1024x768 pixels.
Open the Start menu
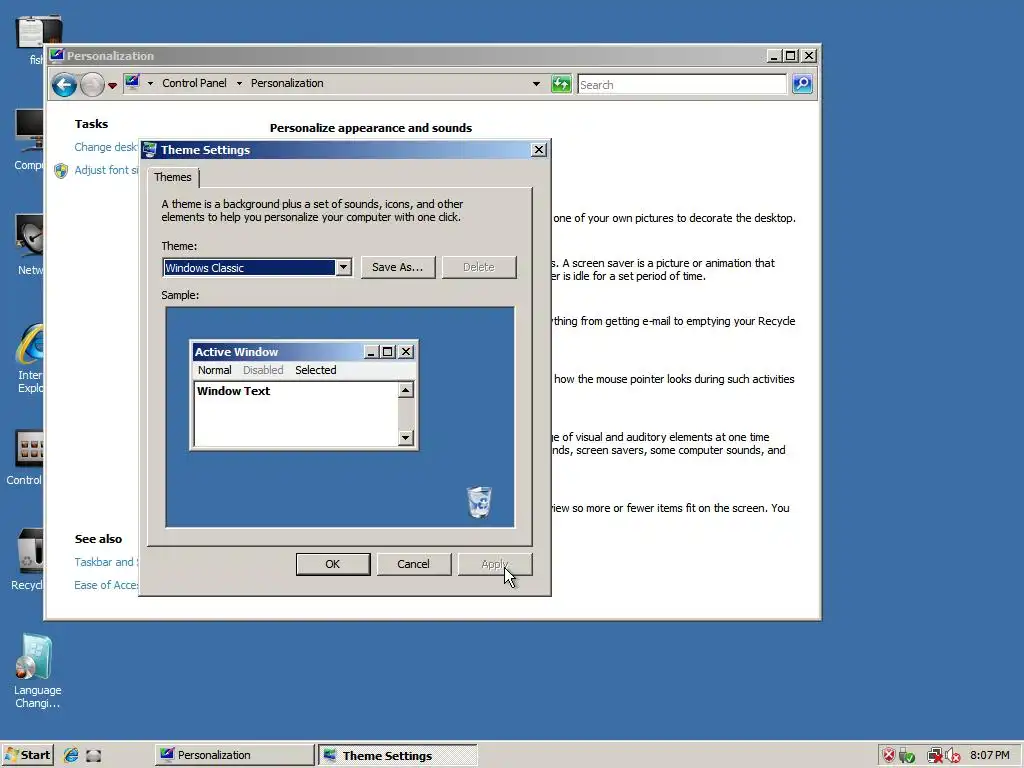(27, 755)
